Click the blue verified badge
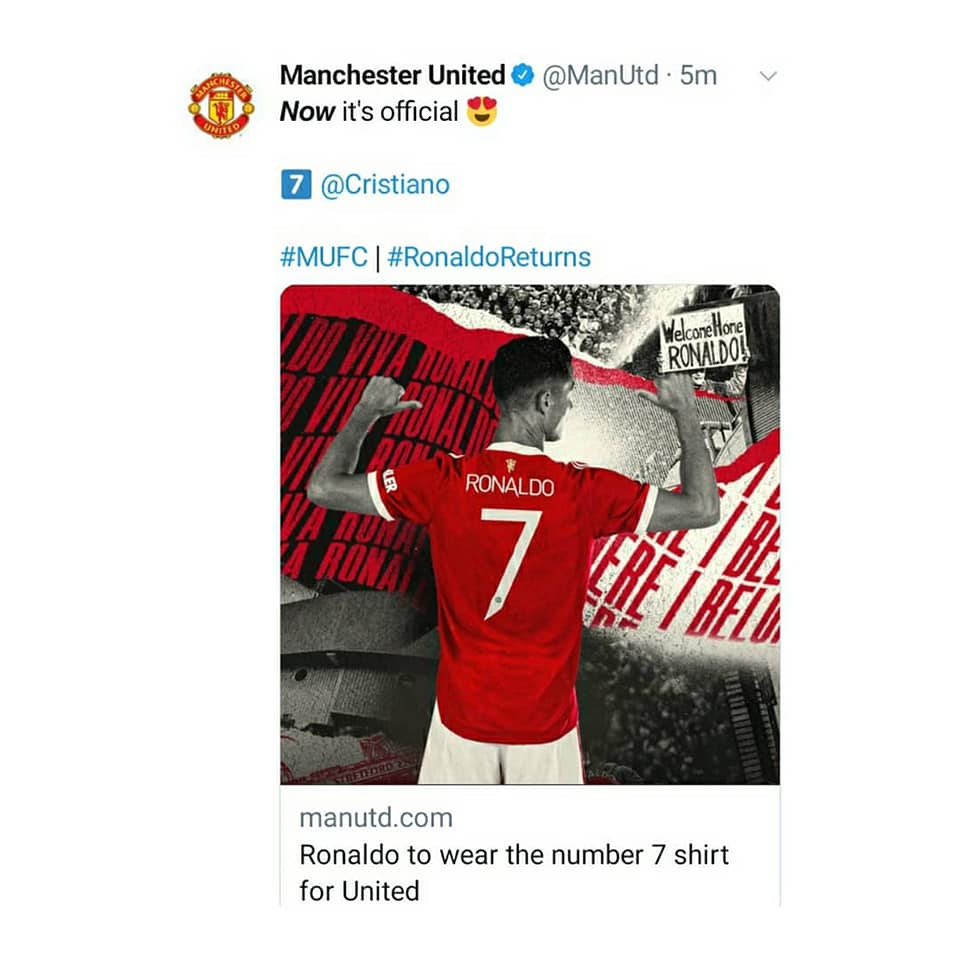This screenshot has height=960, width=960. pyautogui.click(x=522, y=75)
